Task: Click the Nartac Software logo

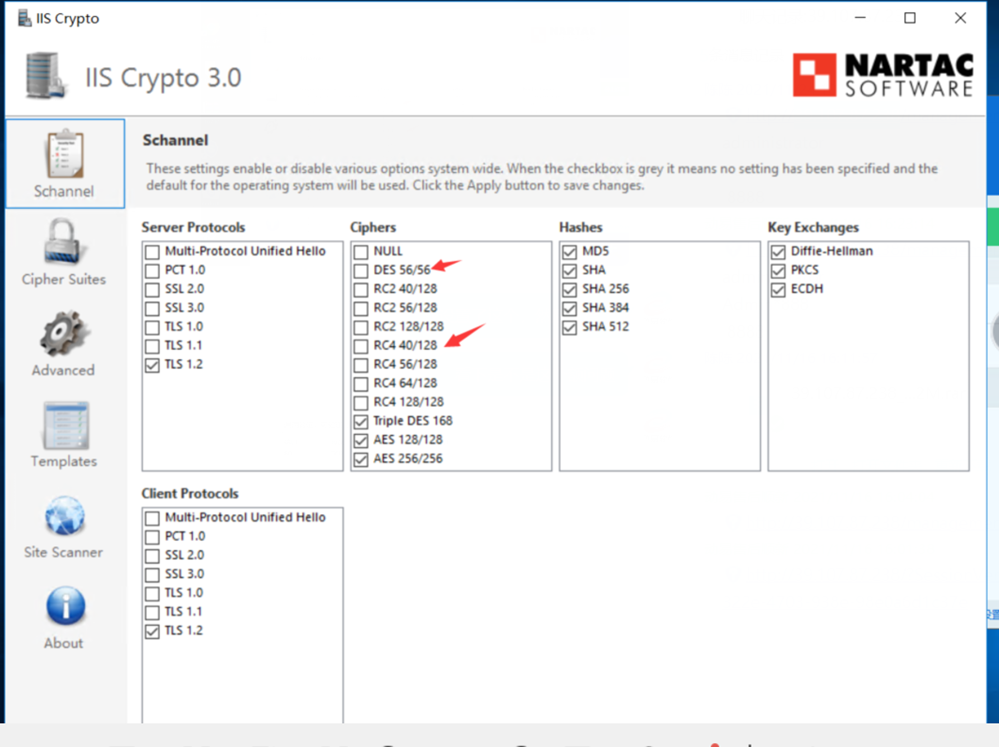Action: pos(882,75)
